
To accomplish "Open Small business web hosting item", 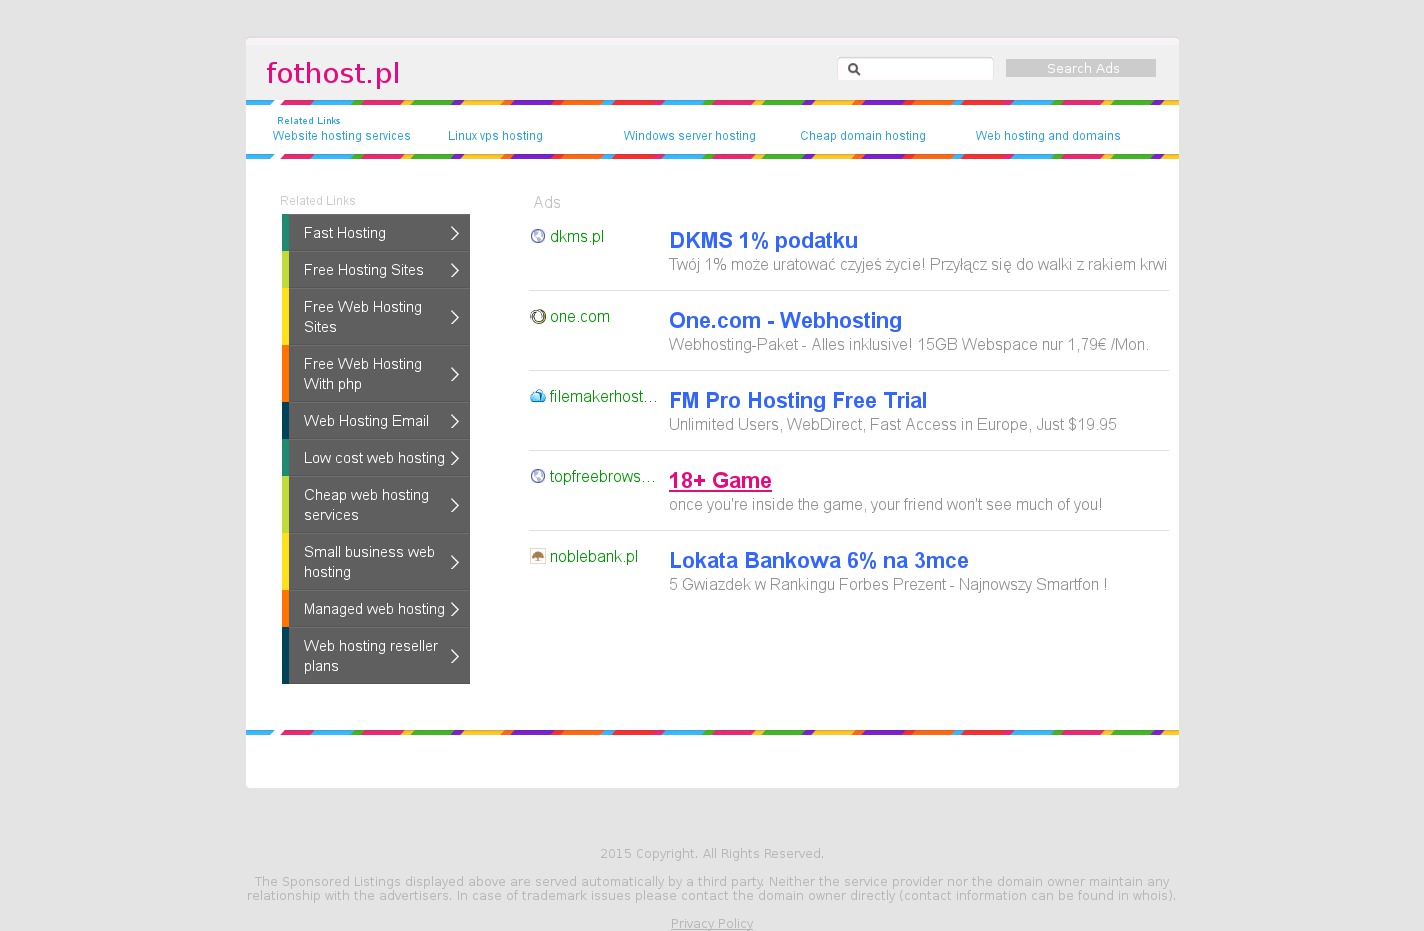I will [369, 562].
